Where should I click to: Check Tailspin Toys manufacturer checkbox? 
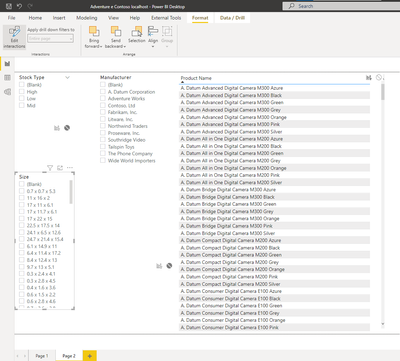click(103, 146)
